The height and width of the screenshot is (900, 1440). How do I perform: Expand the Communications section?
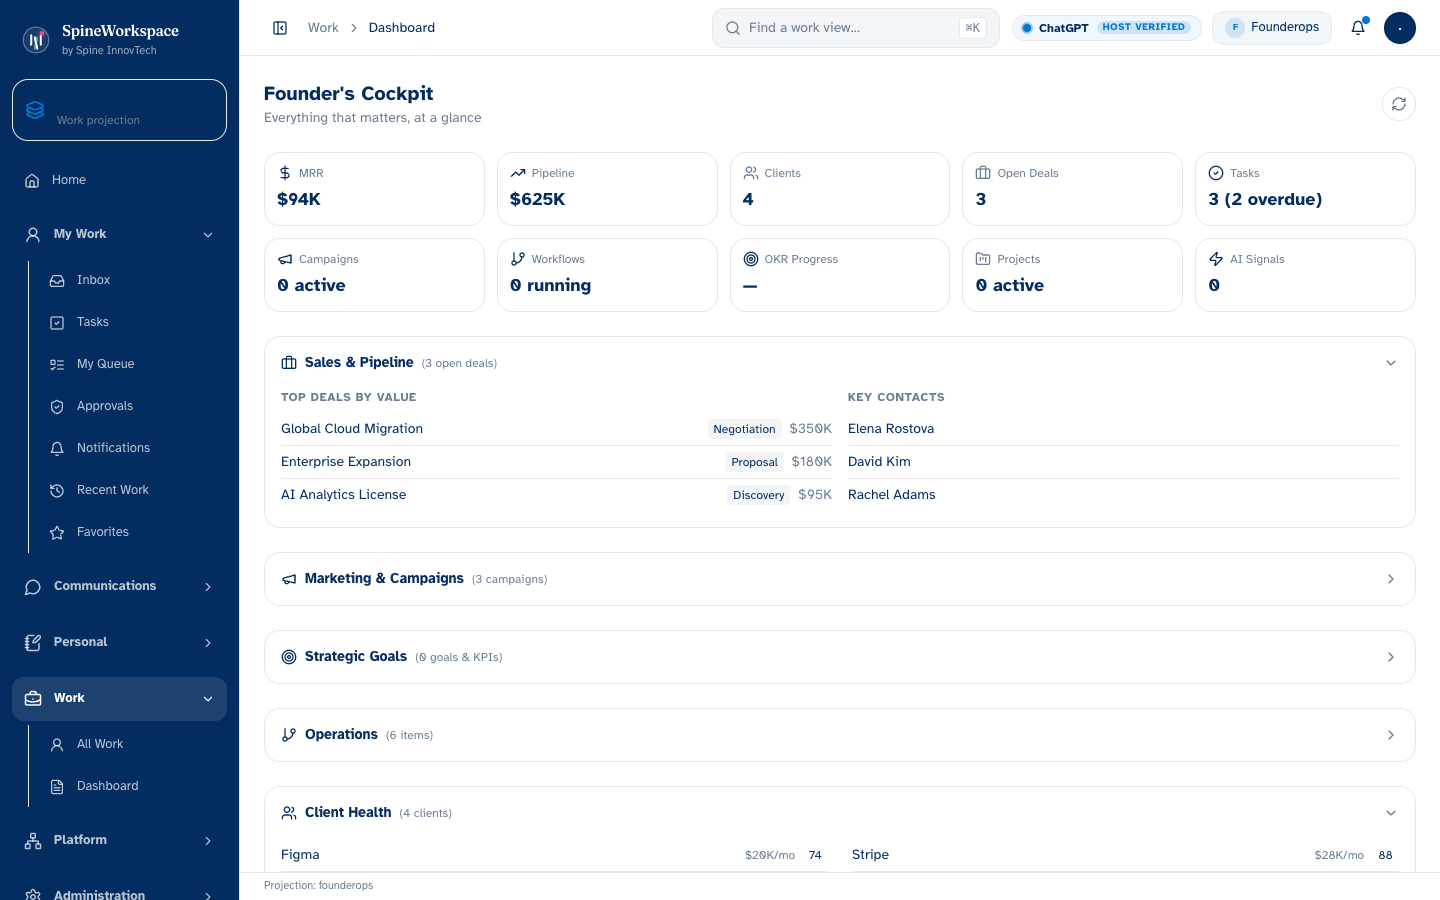coord(119,586)
